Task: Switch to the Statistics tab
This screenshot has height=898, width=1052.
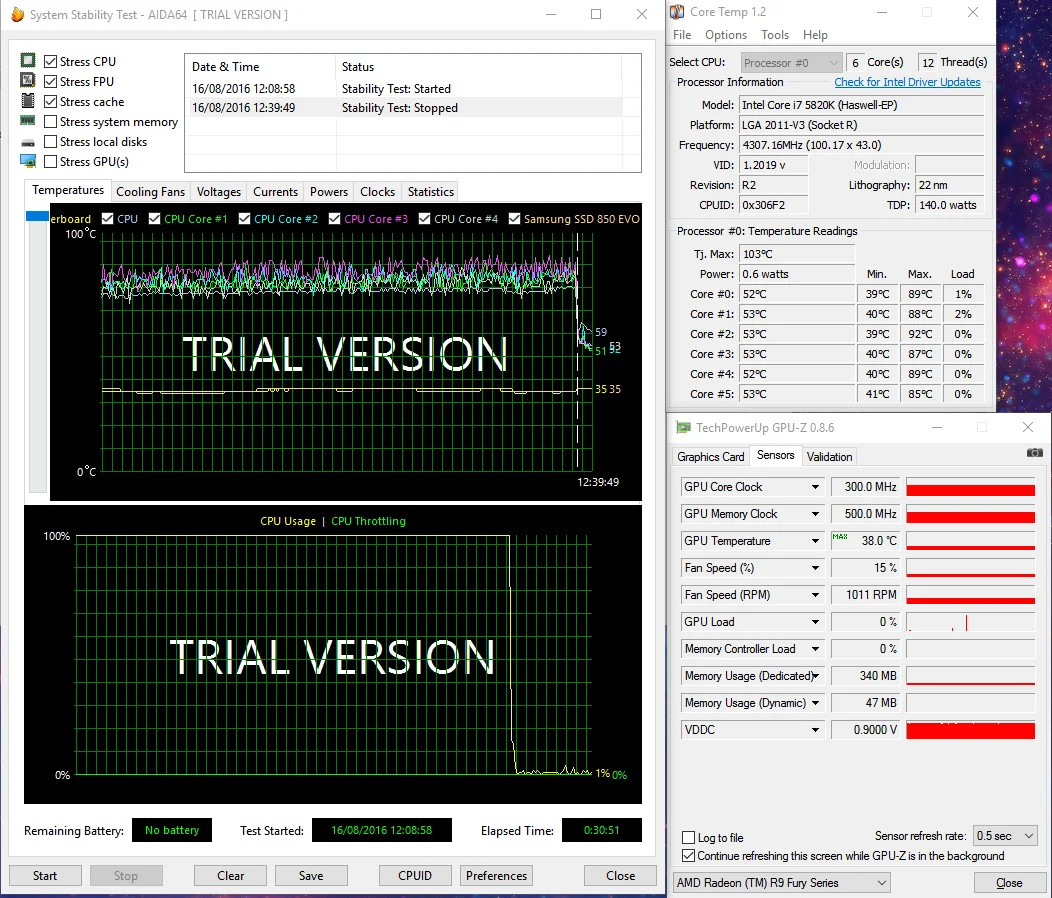Action: (431, 192)
